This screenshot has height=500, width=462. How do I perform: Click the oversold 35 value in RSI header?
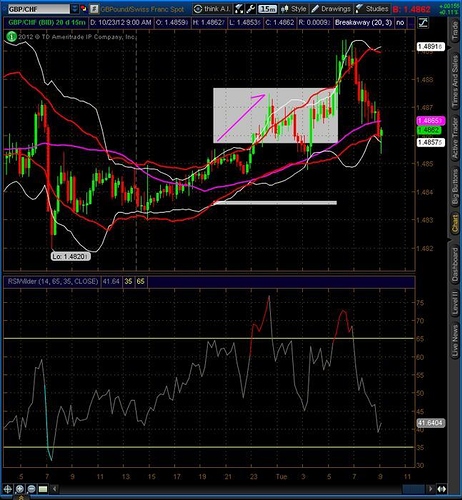pos(128,282)
